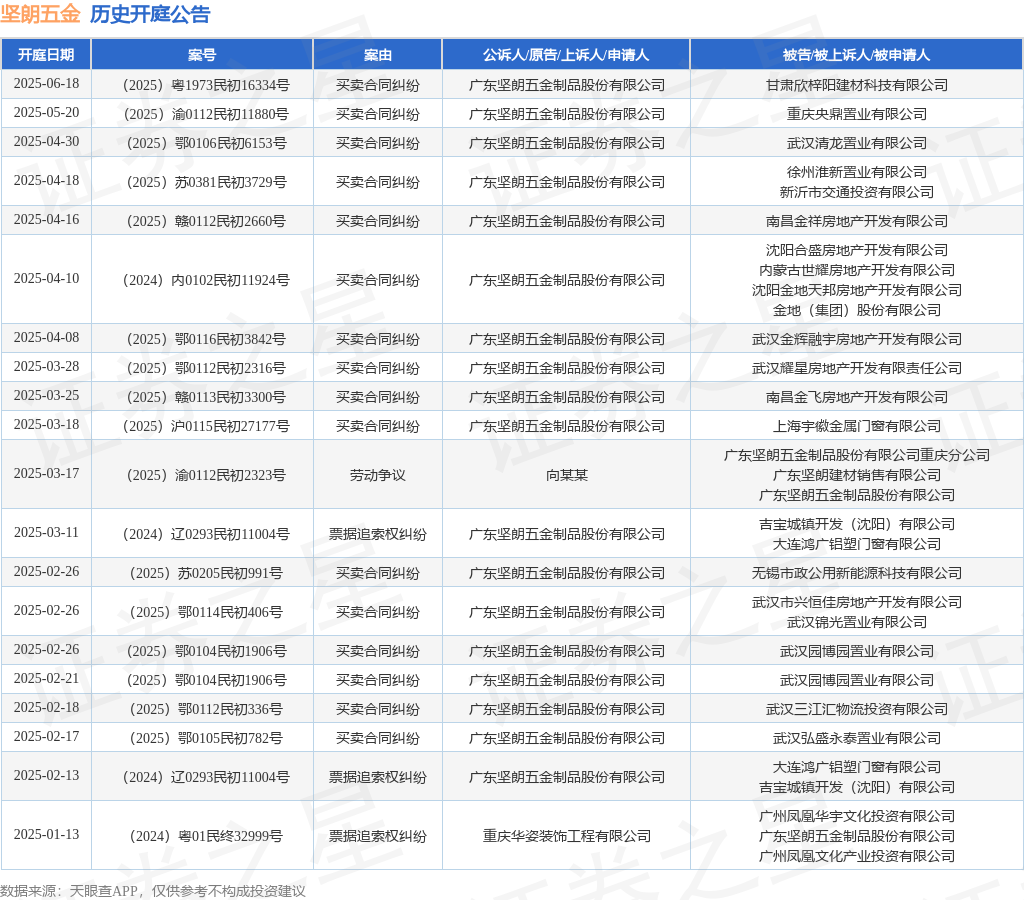This screenshot has height=900, width=1024.
Task: Click defendant 南昌金飞房地产开发有限公司
Action: pyautogui.click(x=857, y=397)
